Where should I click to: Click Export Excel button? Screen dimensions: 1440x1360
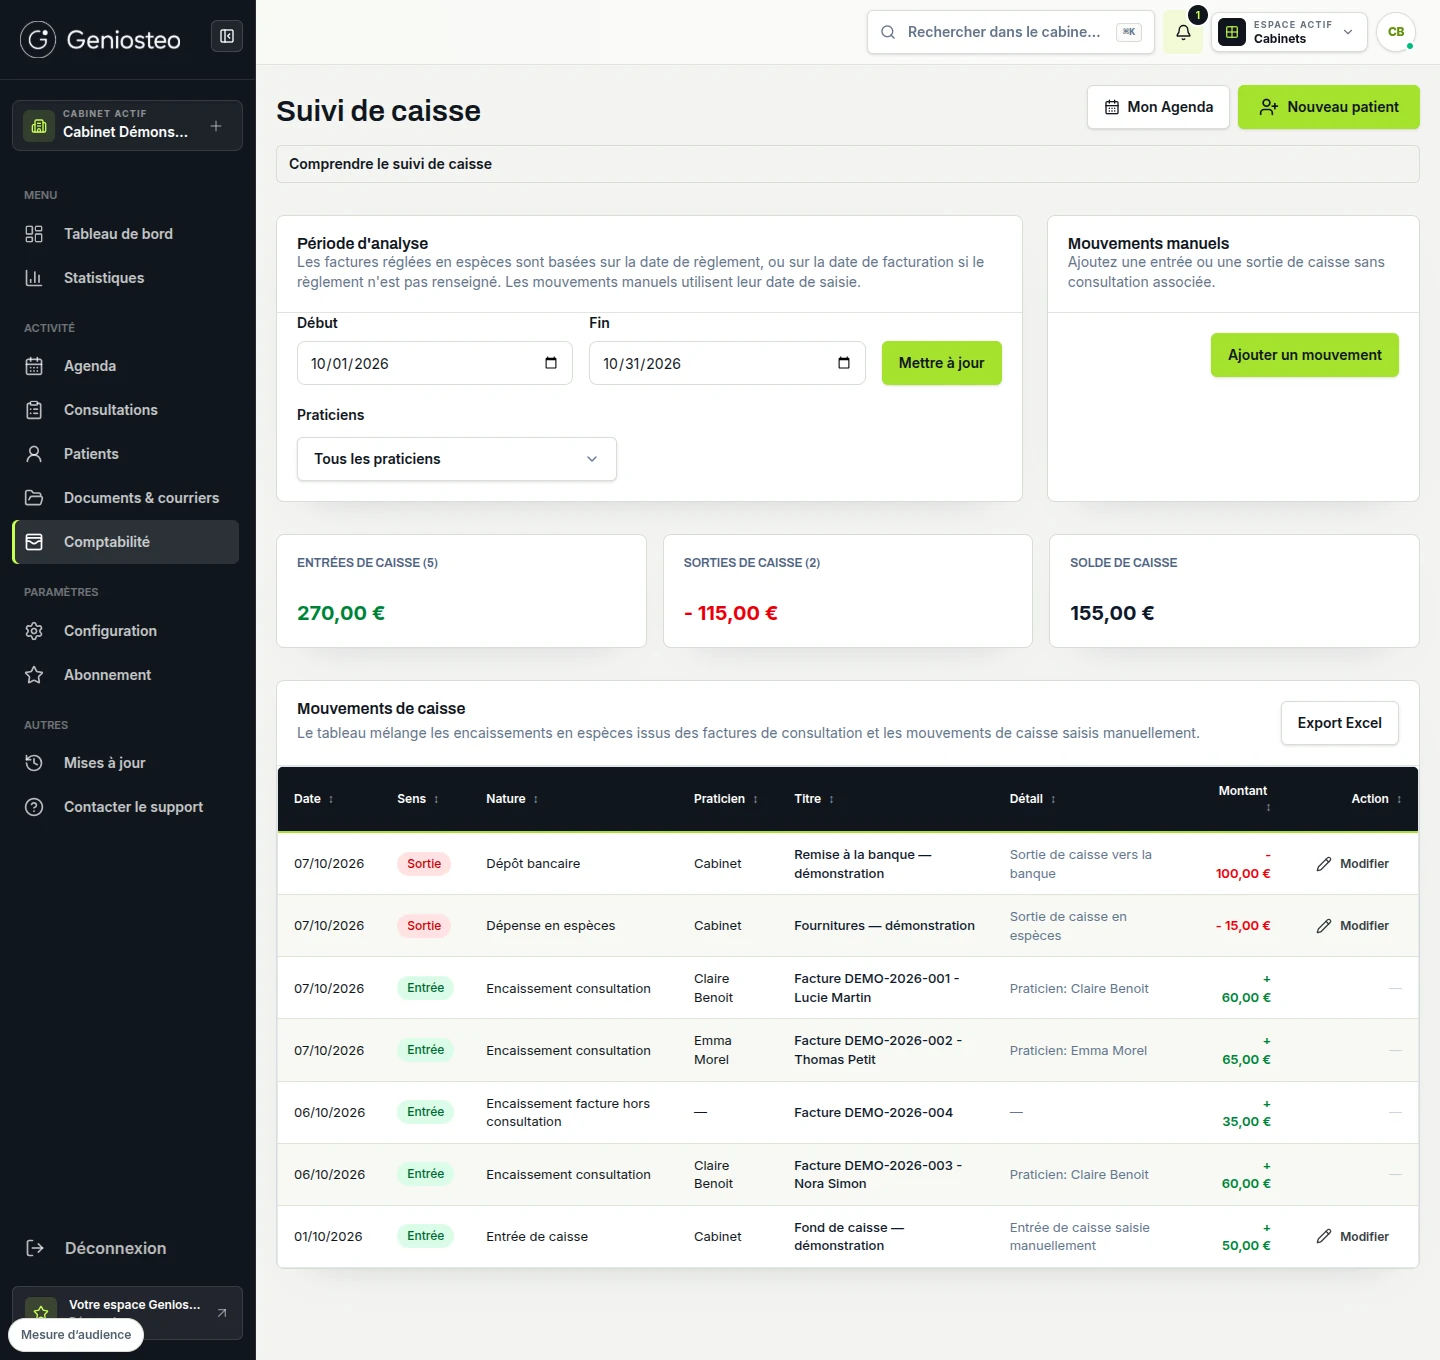point(1339,723)
